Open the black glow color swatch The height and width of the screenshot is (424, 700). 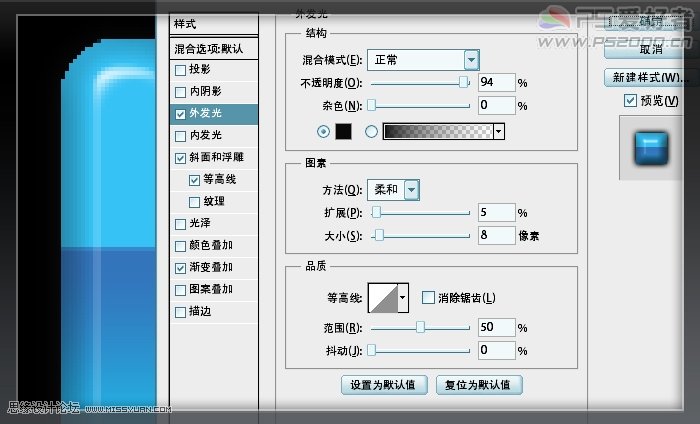[x=343, y=131]
